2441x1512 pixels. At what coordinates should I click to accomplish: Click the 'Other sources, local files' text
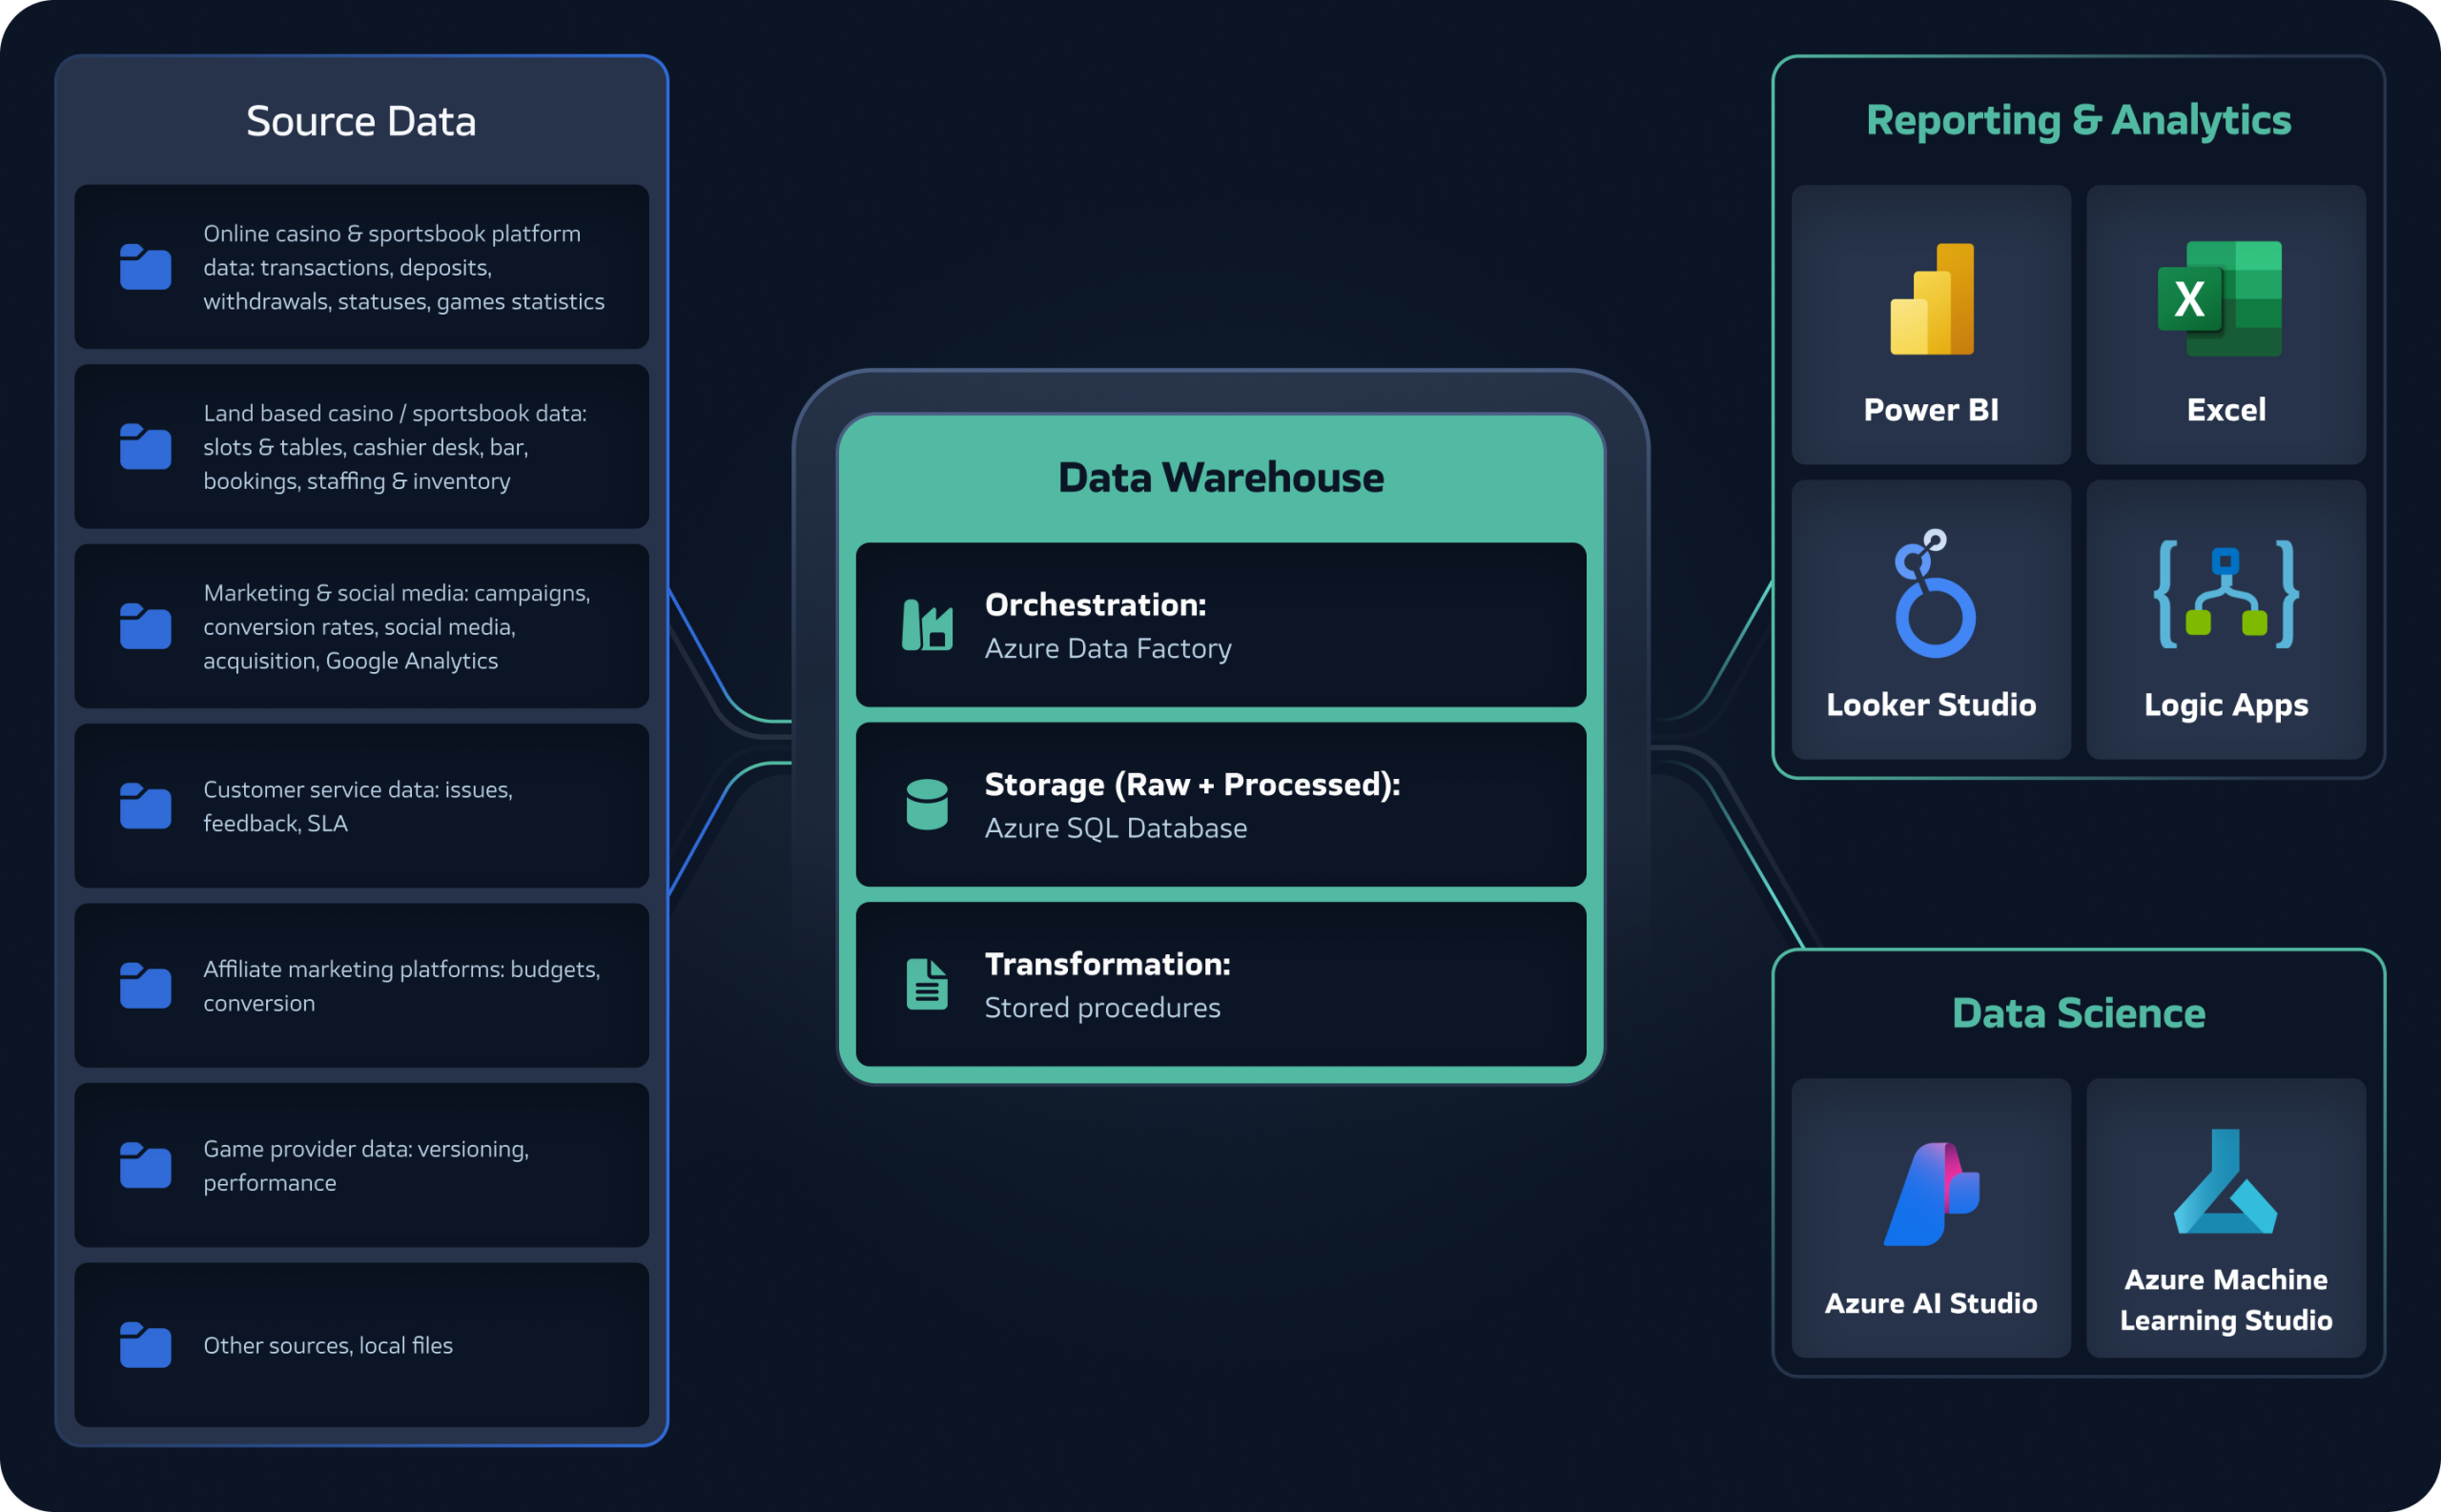[x=328, y=1346]
